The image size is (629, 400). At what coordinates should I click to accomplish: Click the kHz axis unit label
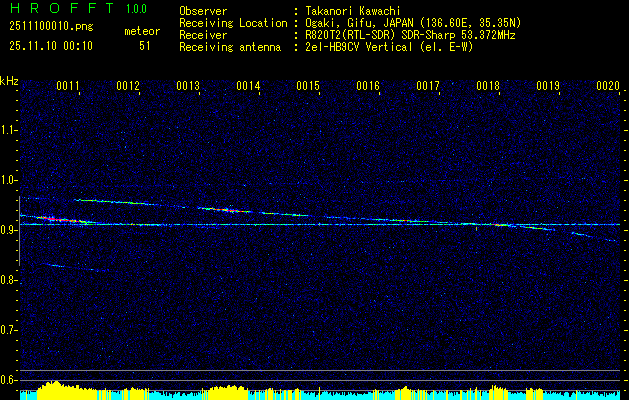pos(9,80)
